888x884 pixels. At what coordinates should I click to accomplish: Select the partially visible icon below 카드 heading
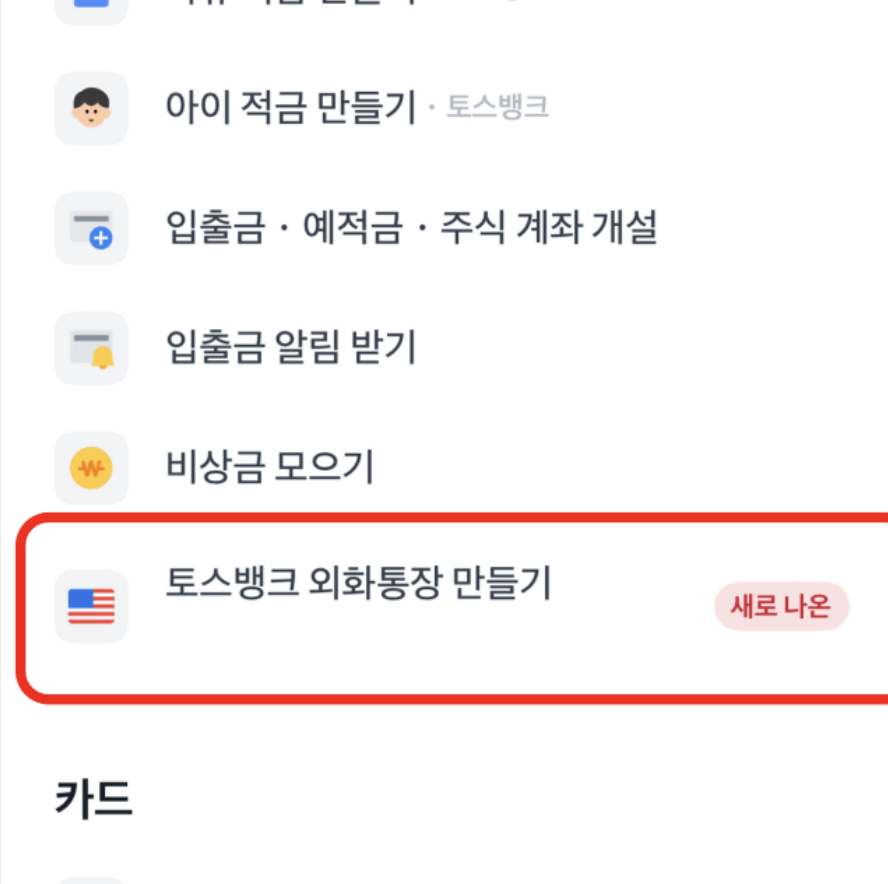tap(91, 878)
